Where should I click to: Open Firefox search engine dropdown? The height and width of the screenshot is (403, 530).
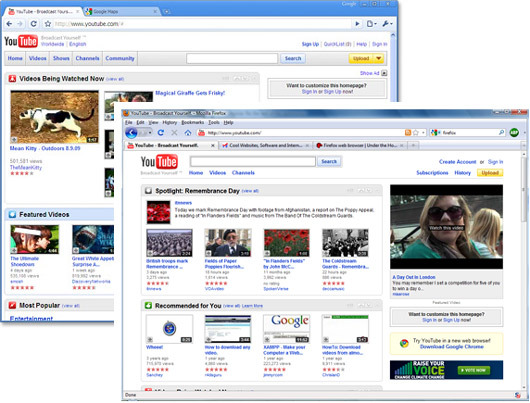436,133
